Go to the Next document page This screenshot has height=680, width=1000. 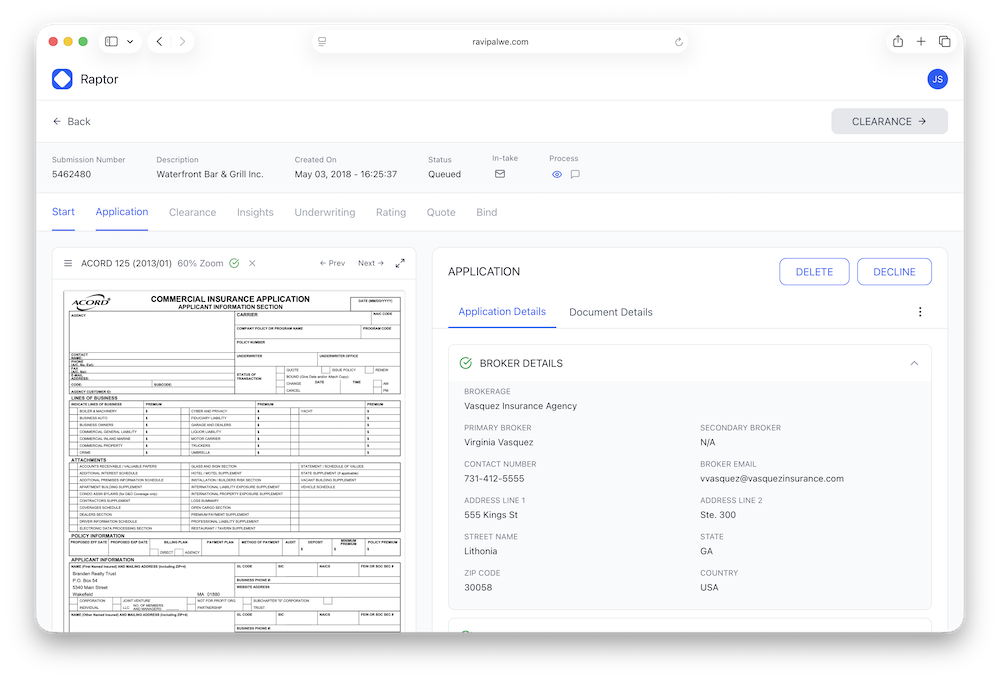click(370, 263)
